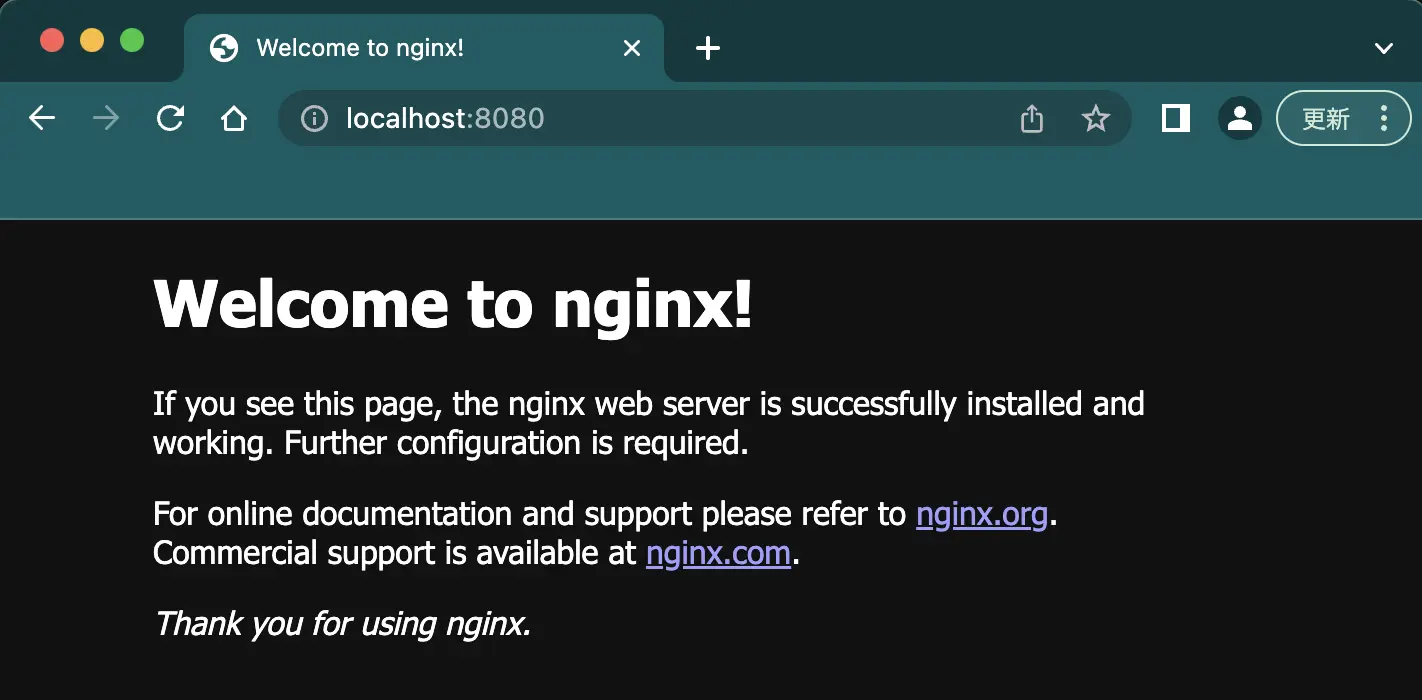Visit the nginx.com commercial support link
Screen dimensions: 1422x700
pyautogui.click(x=718, y=553)
